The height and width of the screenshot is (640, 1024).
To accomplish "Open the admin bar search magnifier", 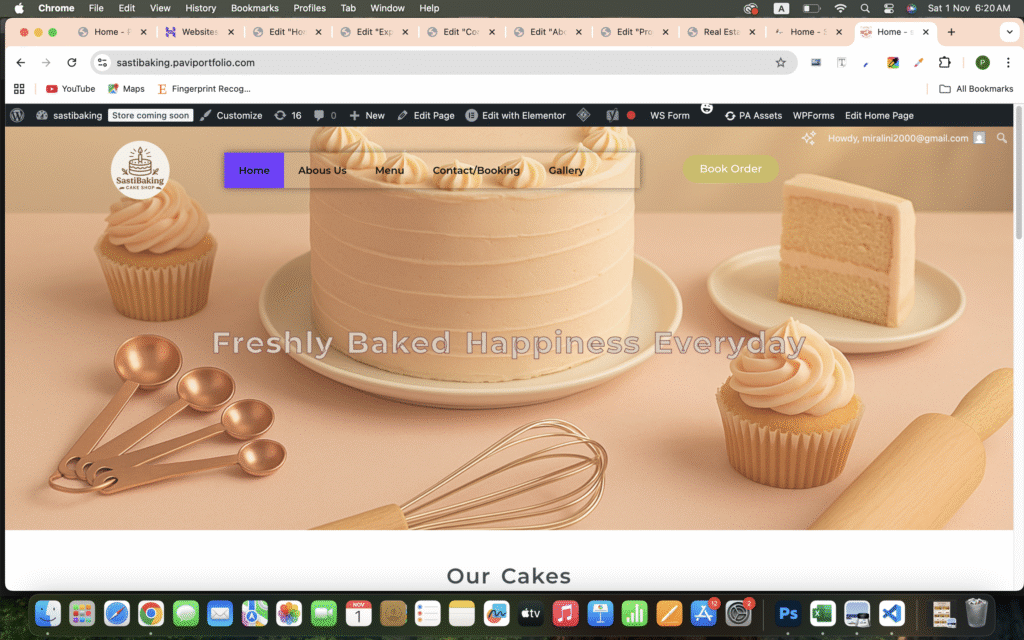I will pos(1002,138).
